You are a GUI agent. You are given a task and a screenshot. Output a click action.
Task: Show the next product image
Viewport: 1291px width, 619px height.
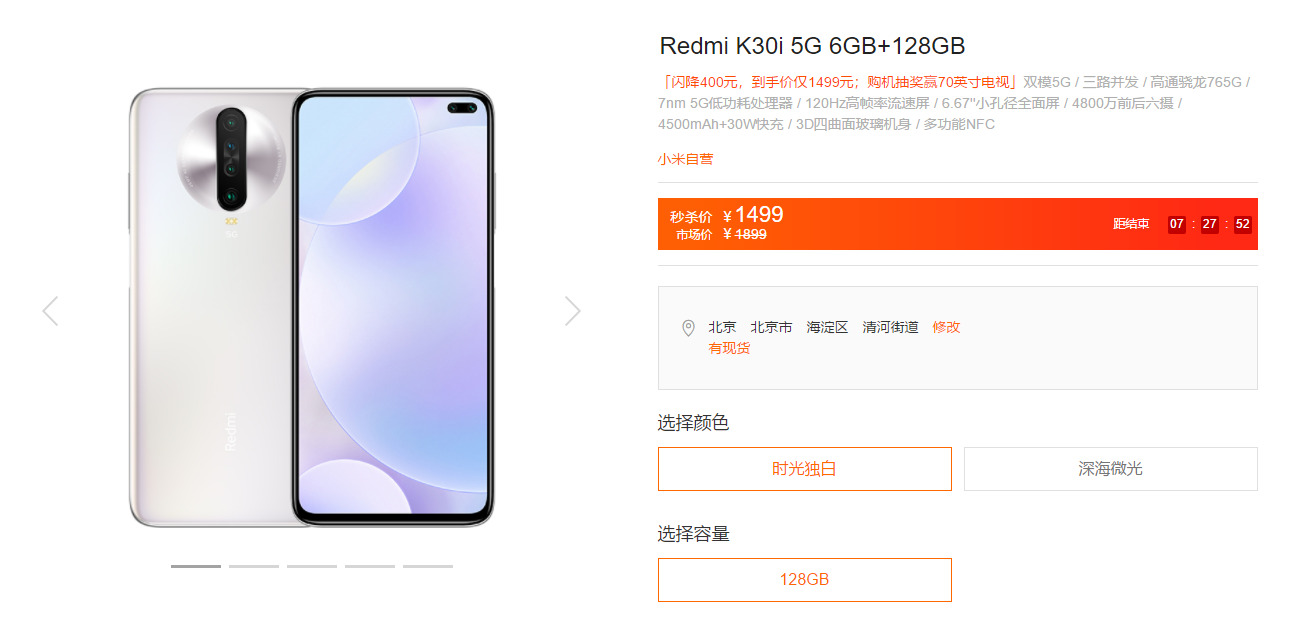572,311
